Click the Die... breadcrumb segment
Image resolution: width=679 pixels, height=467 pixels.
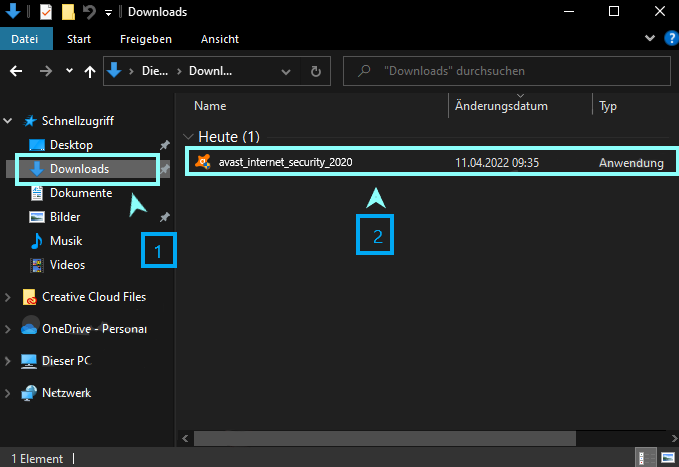point(155,71)
